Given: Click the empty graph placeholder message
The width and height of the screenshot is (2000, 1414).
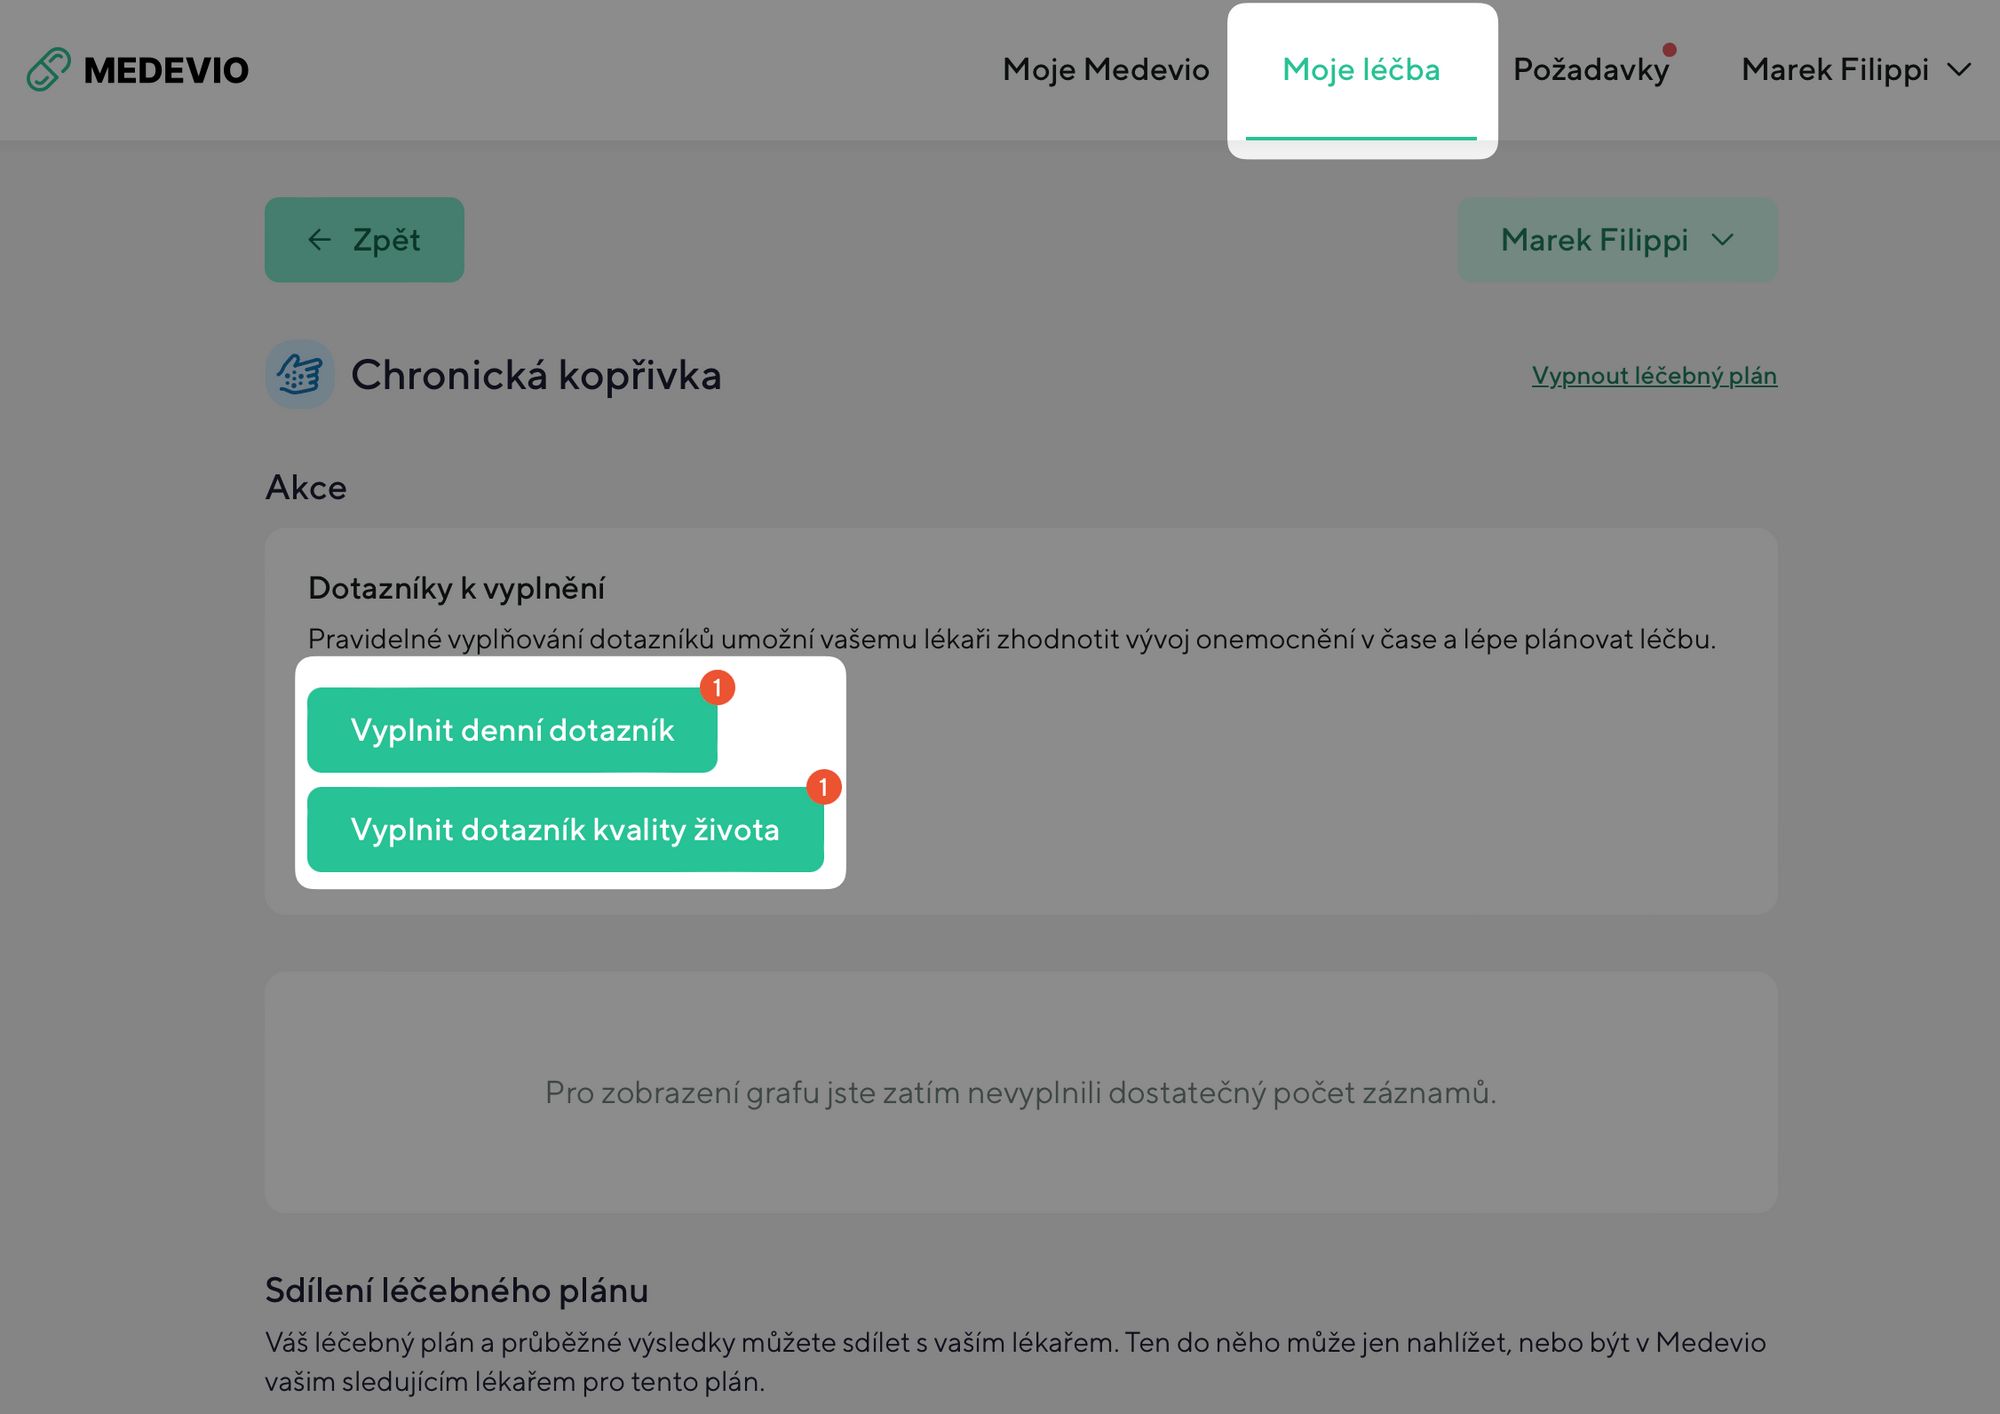Looking at the screenshot, I should pyautogui.click(x=1020, y=1092).
